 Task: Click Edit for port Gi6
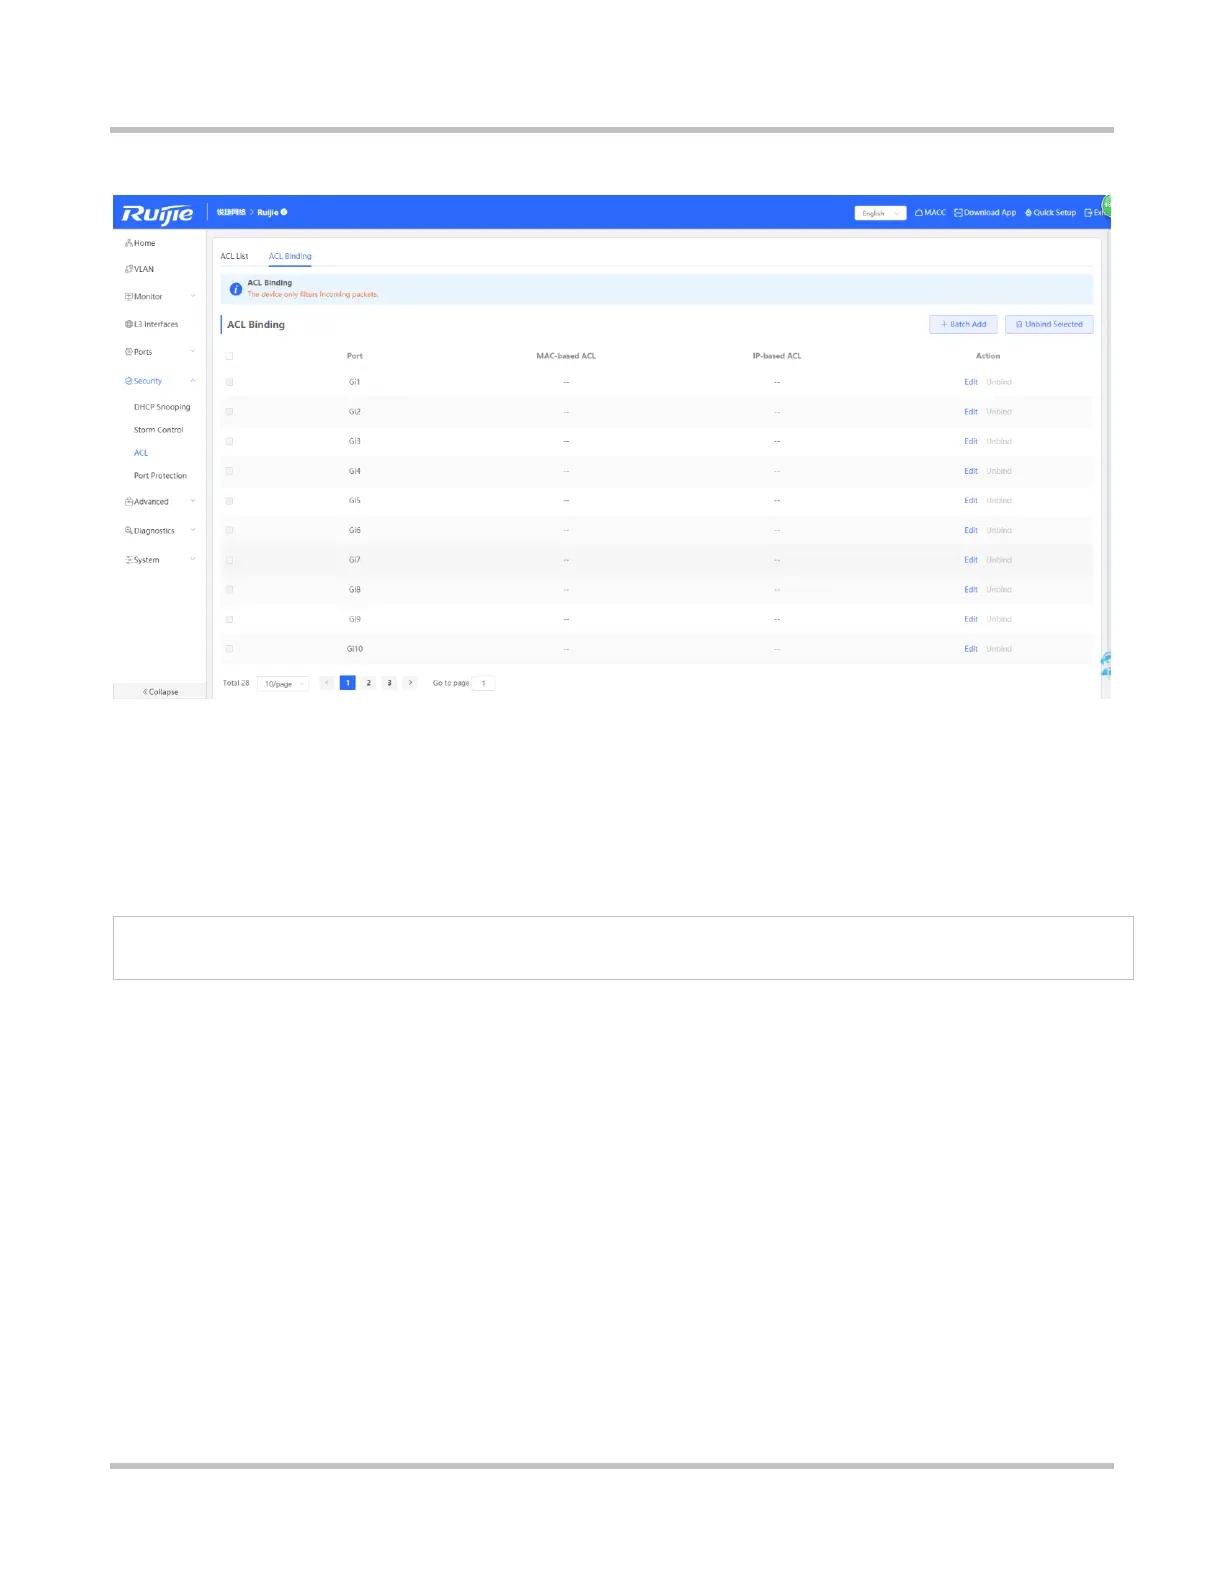pyautogui.click(x=971, y=530)
